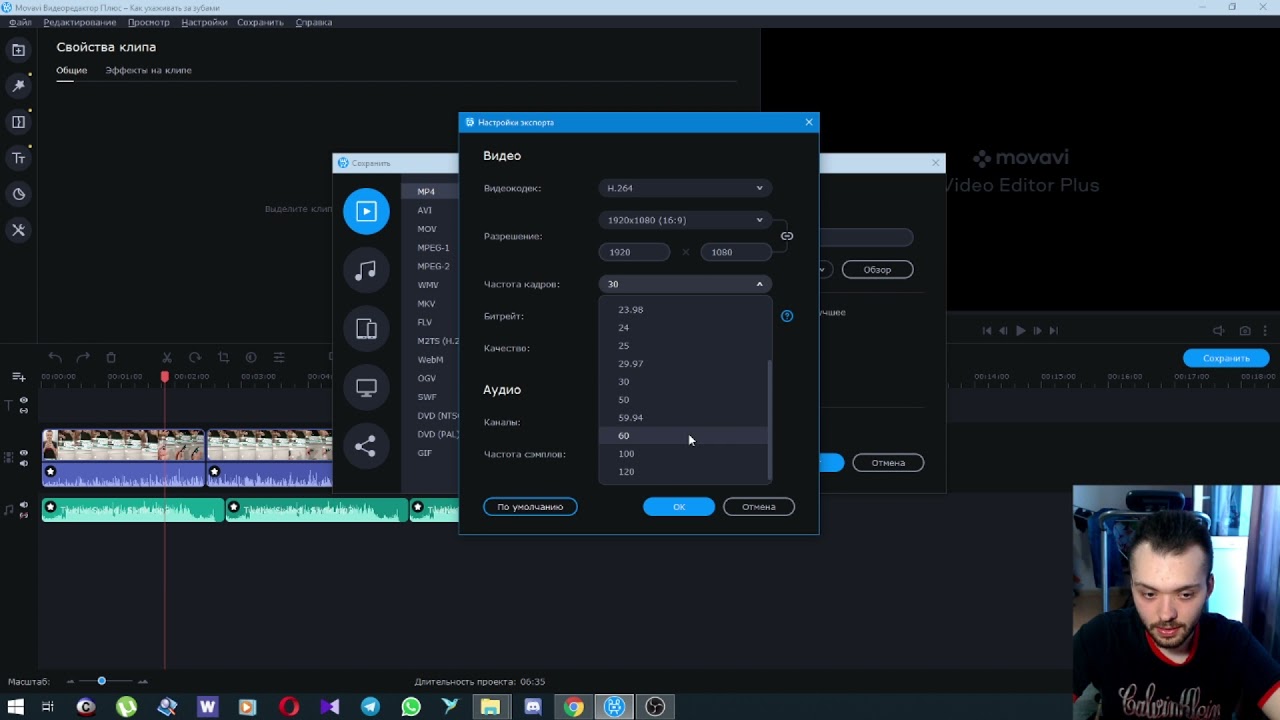Click the crop icon in timeline toolbar
Screen dimensions: 1280x720
(x=223, y=358)
